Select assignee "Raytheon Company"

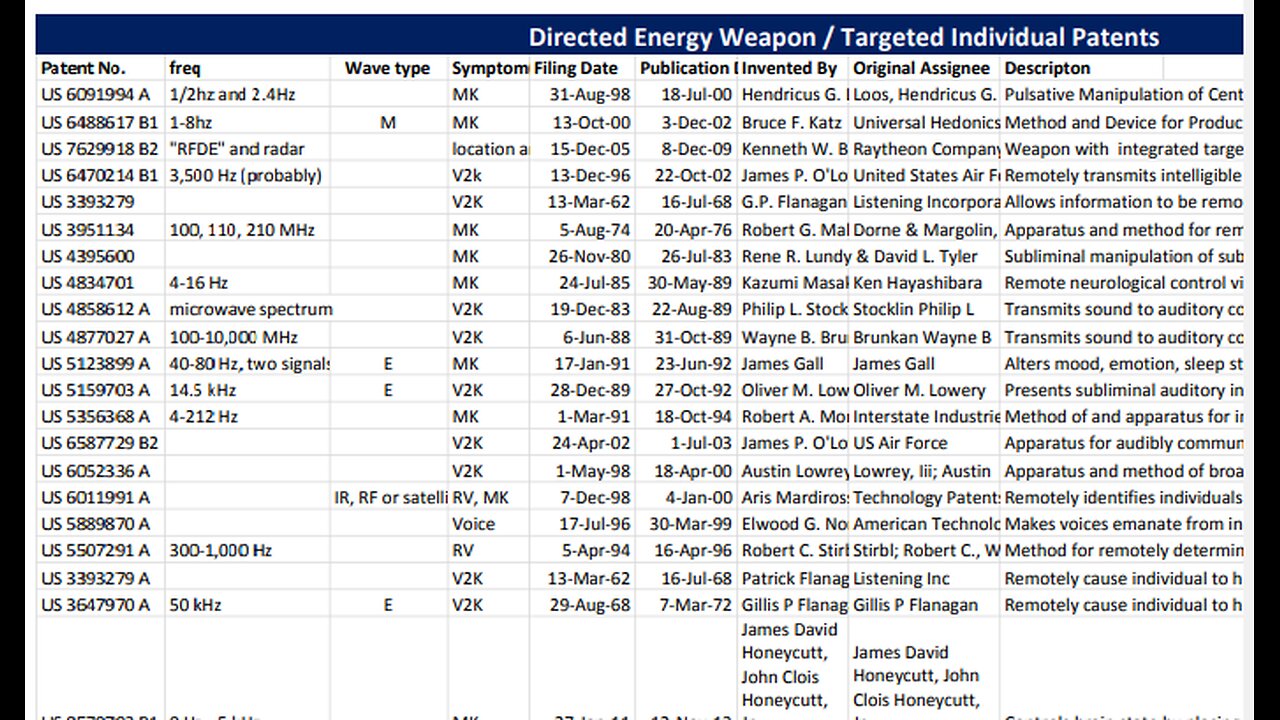pos(926,149)
